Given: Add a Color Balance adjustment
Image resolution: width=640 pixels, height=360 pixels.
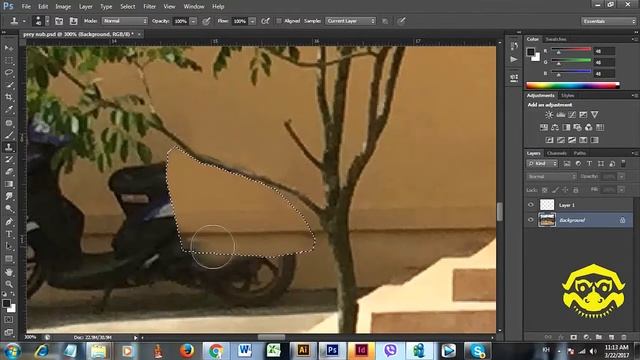Looking at the screenshot, I should click(x=555, y=127).
